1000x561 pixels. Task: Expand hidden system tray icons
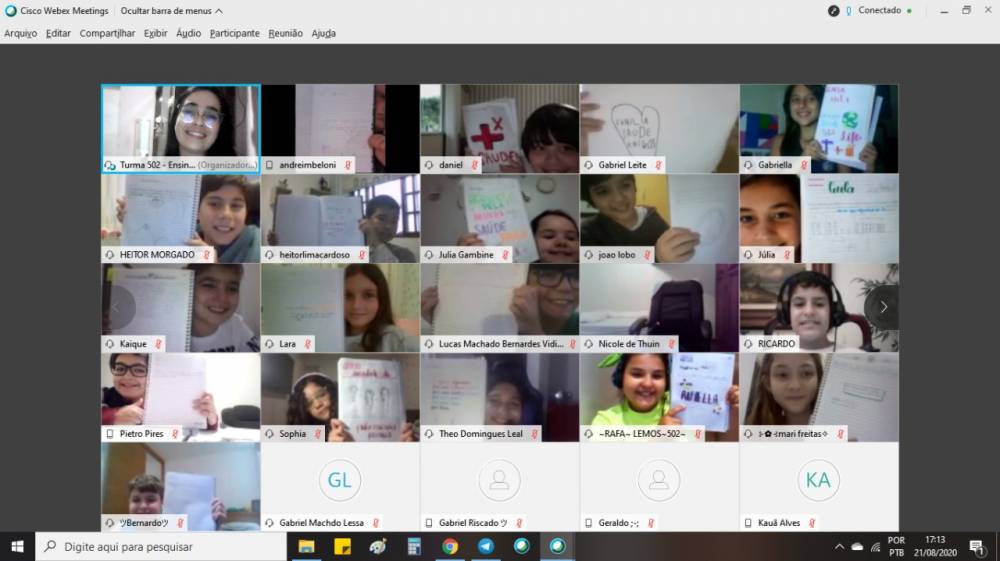(839, 547)
